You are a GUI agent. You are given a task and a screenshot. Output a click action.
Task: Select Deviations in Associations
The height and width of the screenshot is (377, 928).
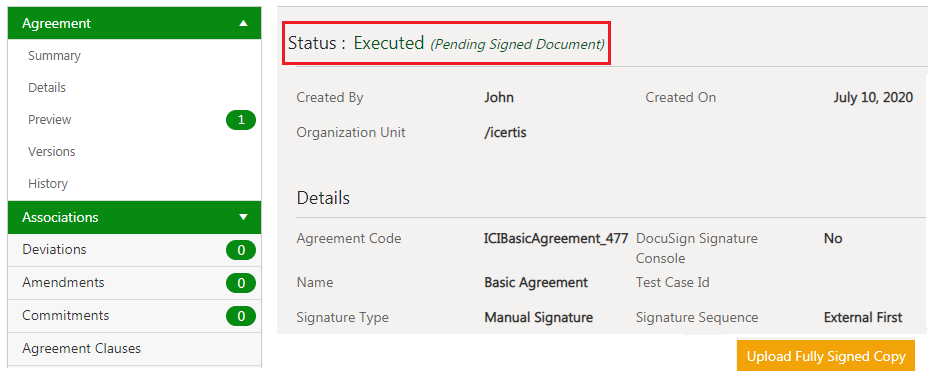point(54,249)
